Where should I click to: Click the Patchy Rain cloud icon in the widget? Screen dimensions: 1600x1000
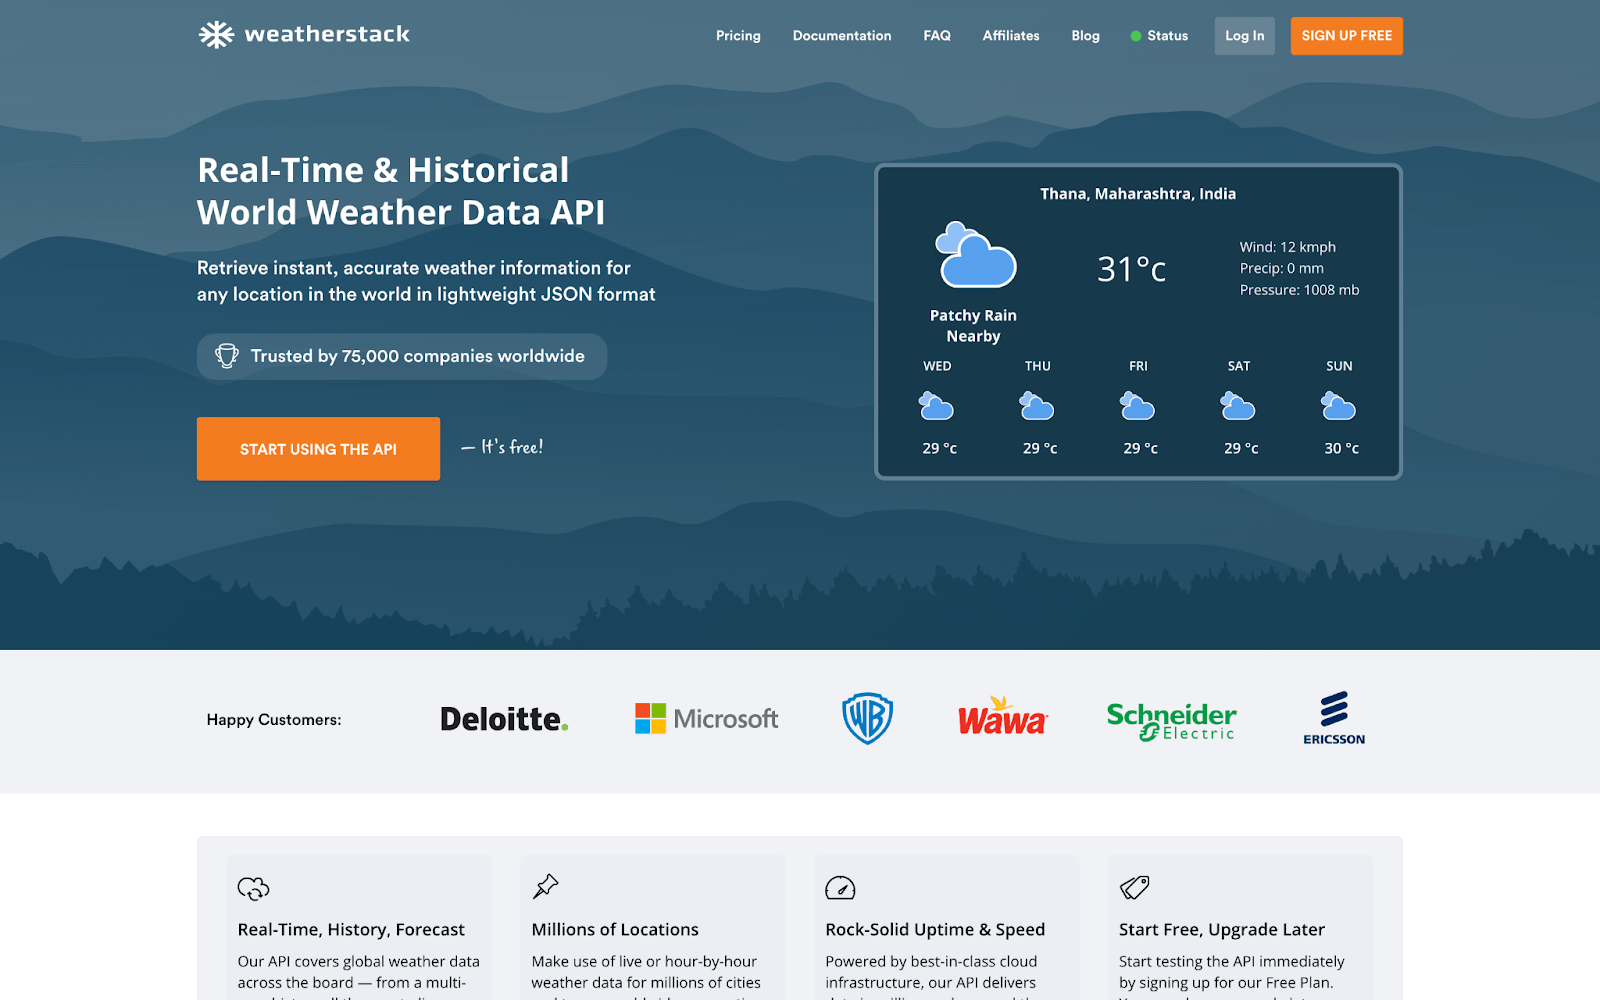[x=975, y=258]
